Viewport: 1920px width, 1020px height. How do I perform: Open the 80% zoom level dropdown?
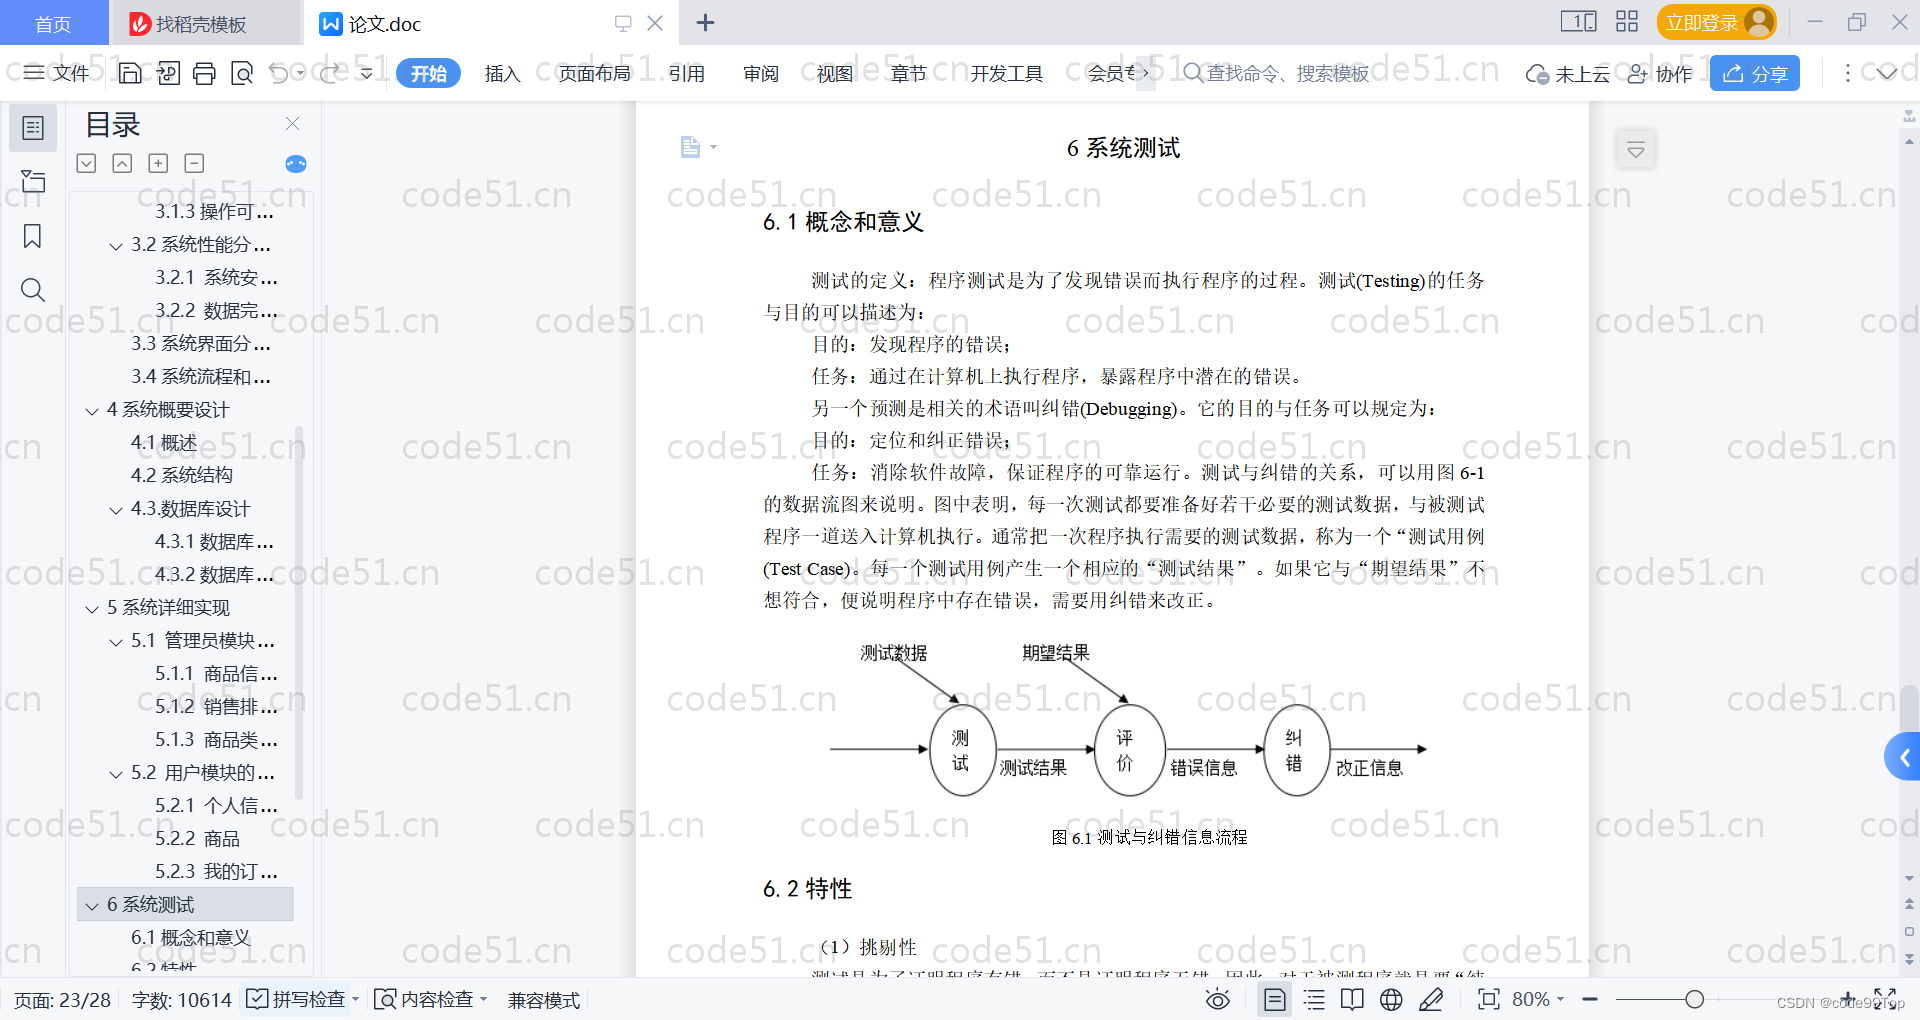pos(1537,999)
